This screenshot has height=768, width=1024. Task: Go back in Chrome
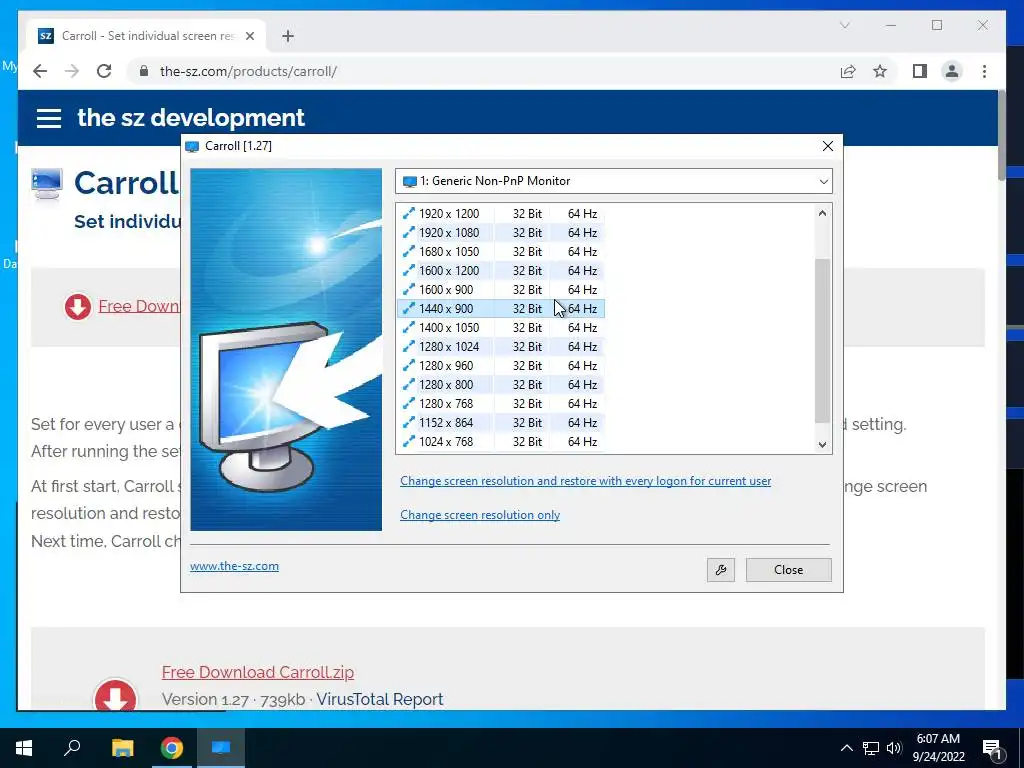click(x=40, y=71)
